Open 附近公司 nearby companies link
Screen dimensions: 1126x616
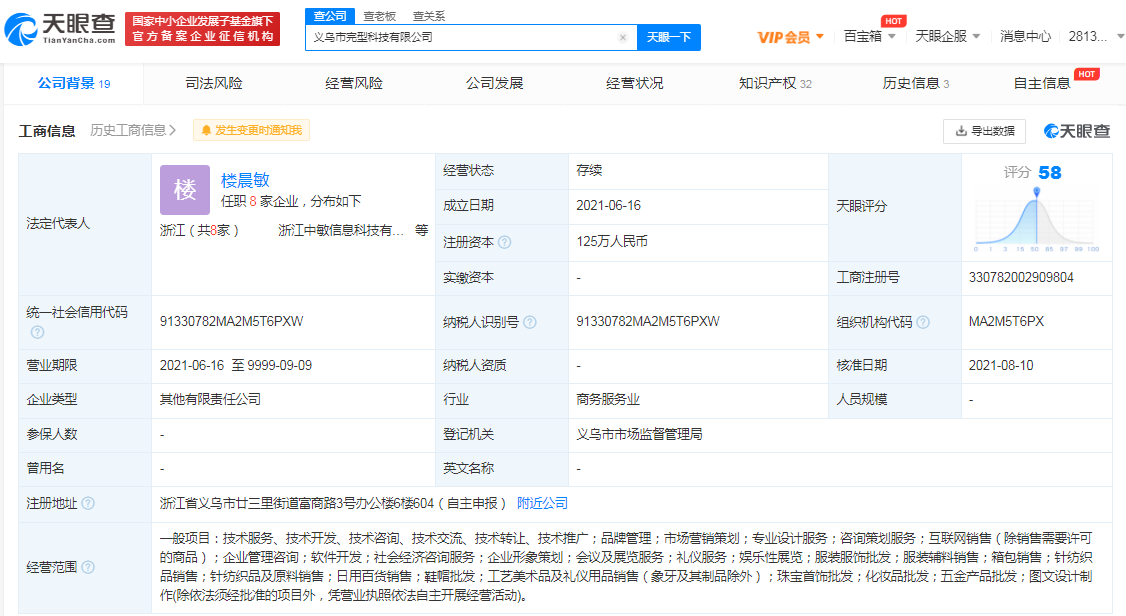click(x=542, y=503)
